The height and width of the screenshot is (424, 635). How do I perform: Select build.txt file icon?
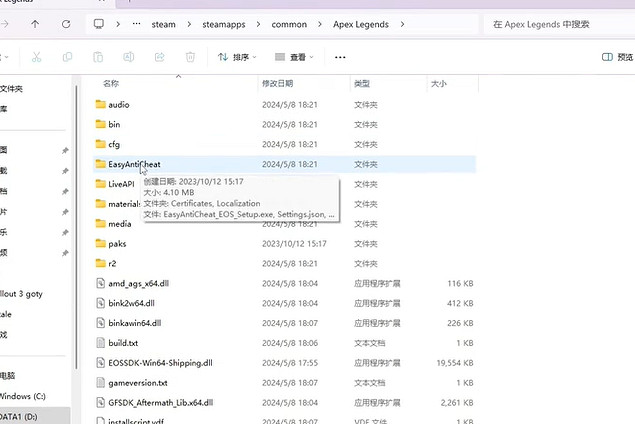point(100,343)
